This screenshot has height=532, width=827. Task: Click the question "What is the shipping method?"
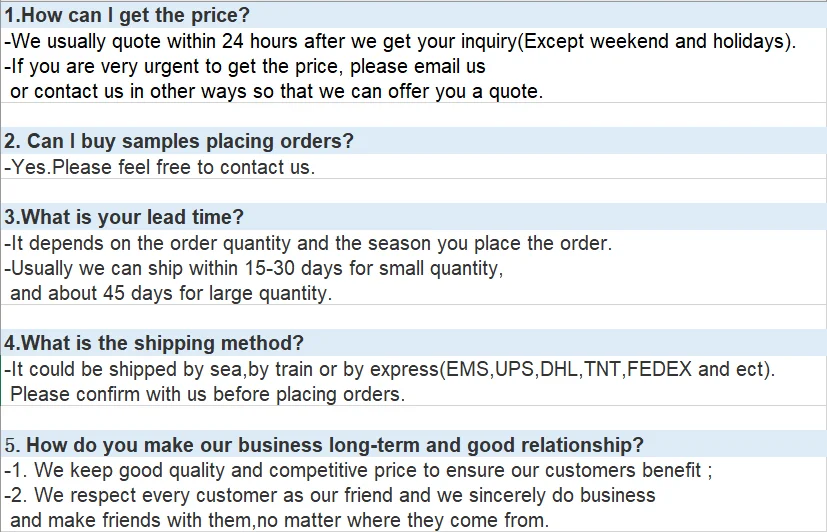(x=154, y=343)
